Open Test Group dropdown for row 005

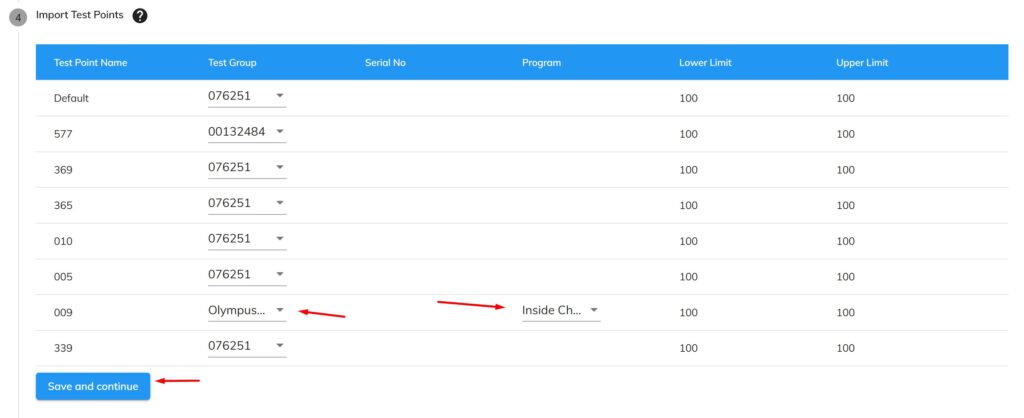[247, 275]
